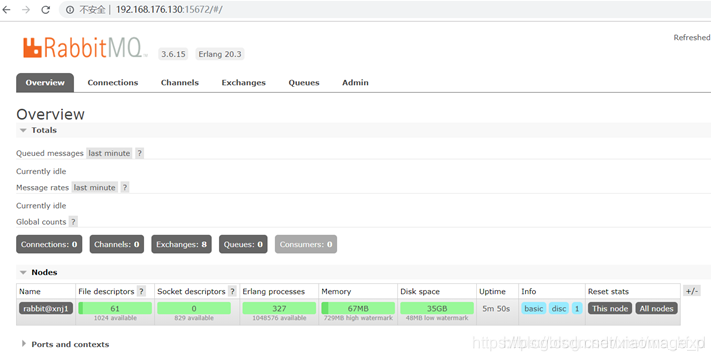This screenshot has width=714, height=361.
Task: Reload the page with the refresh icon
Action: (46, 10)
